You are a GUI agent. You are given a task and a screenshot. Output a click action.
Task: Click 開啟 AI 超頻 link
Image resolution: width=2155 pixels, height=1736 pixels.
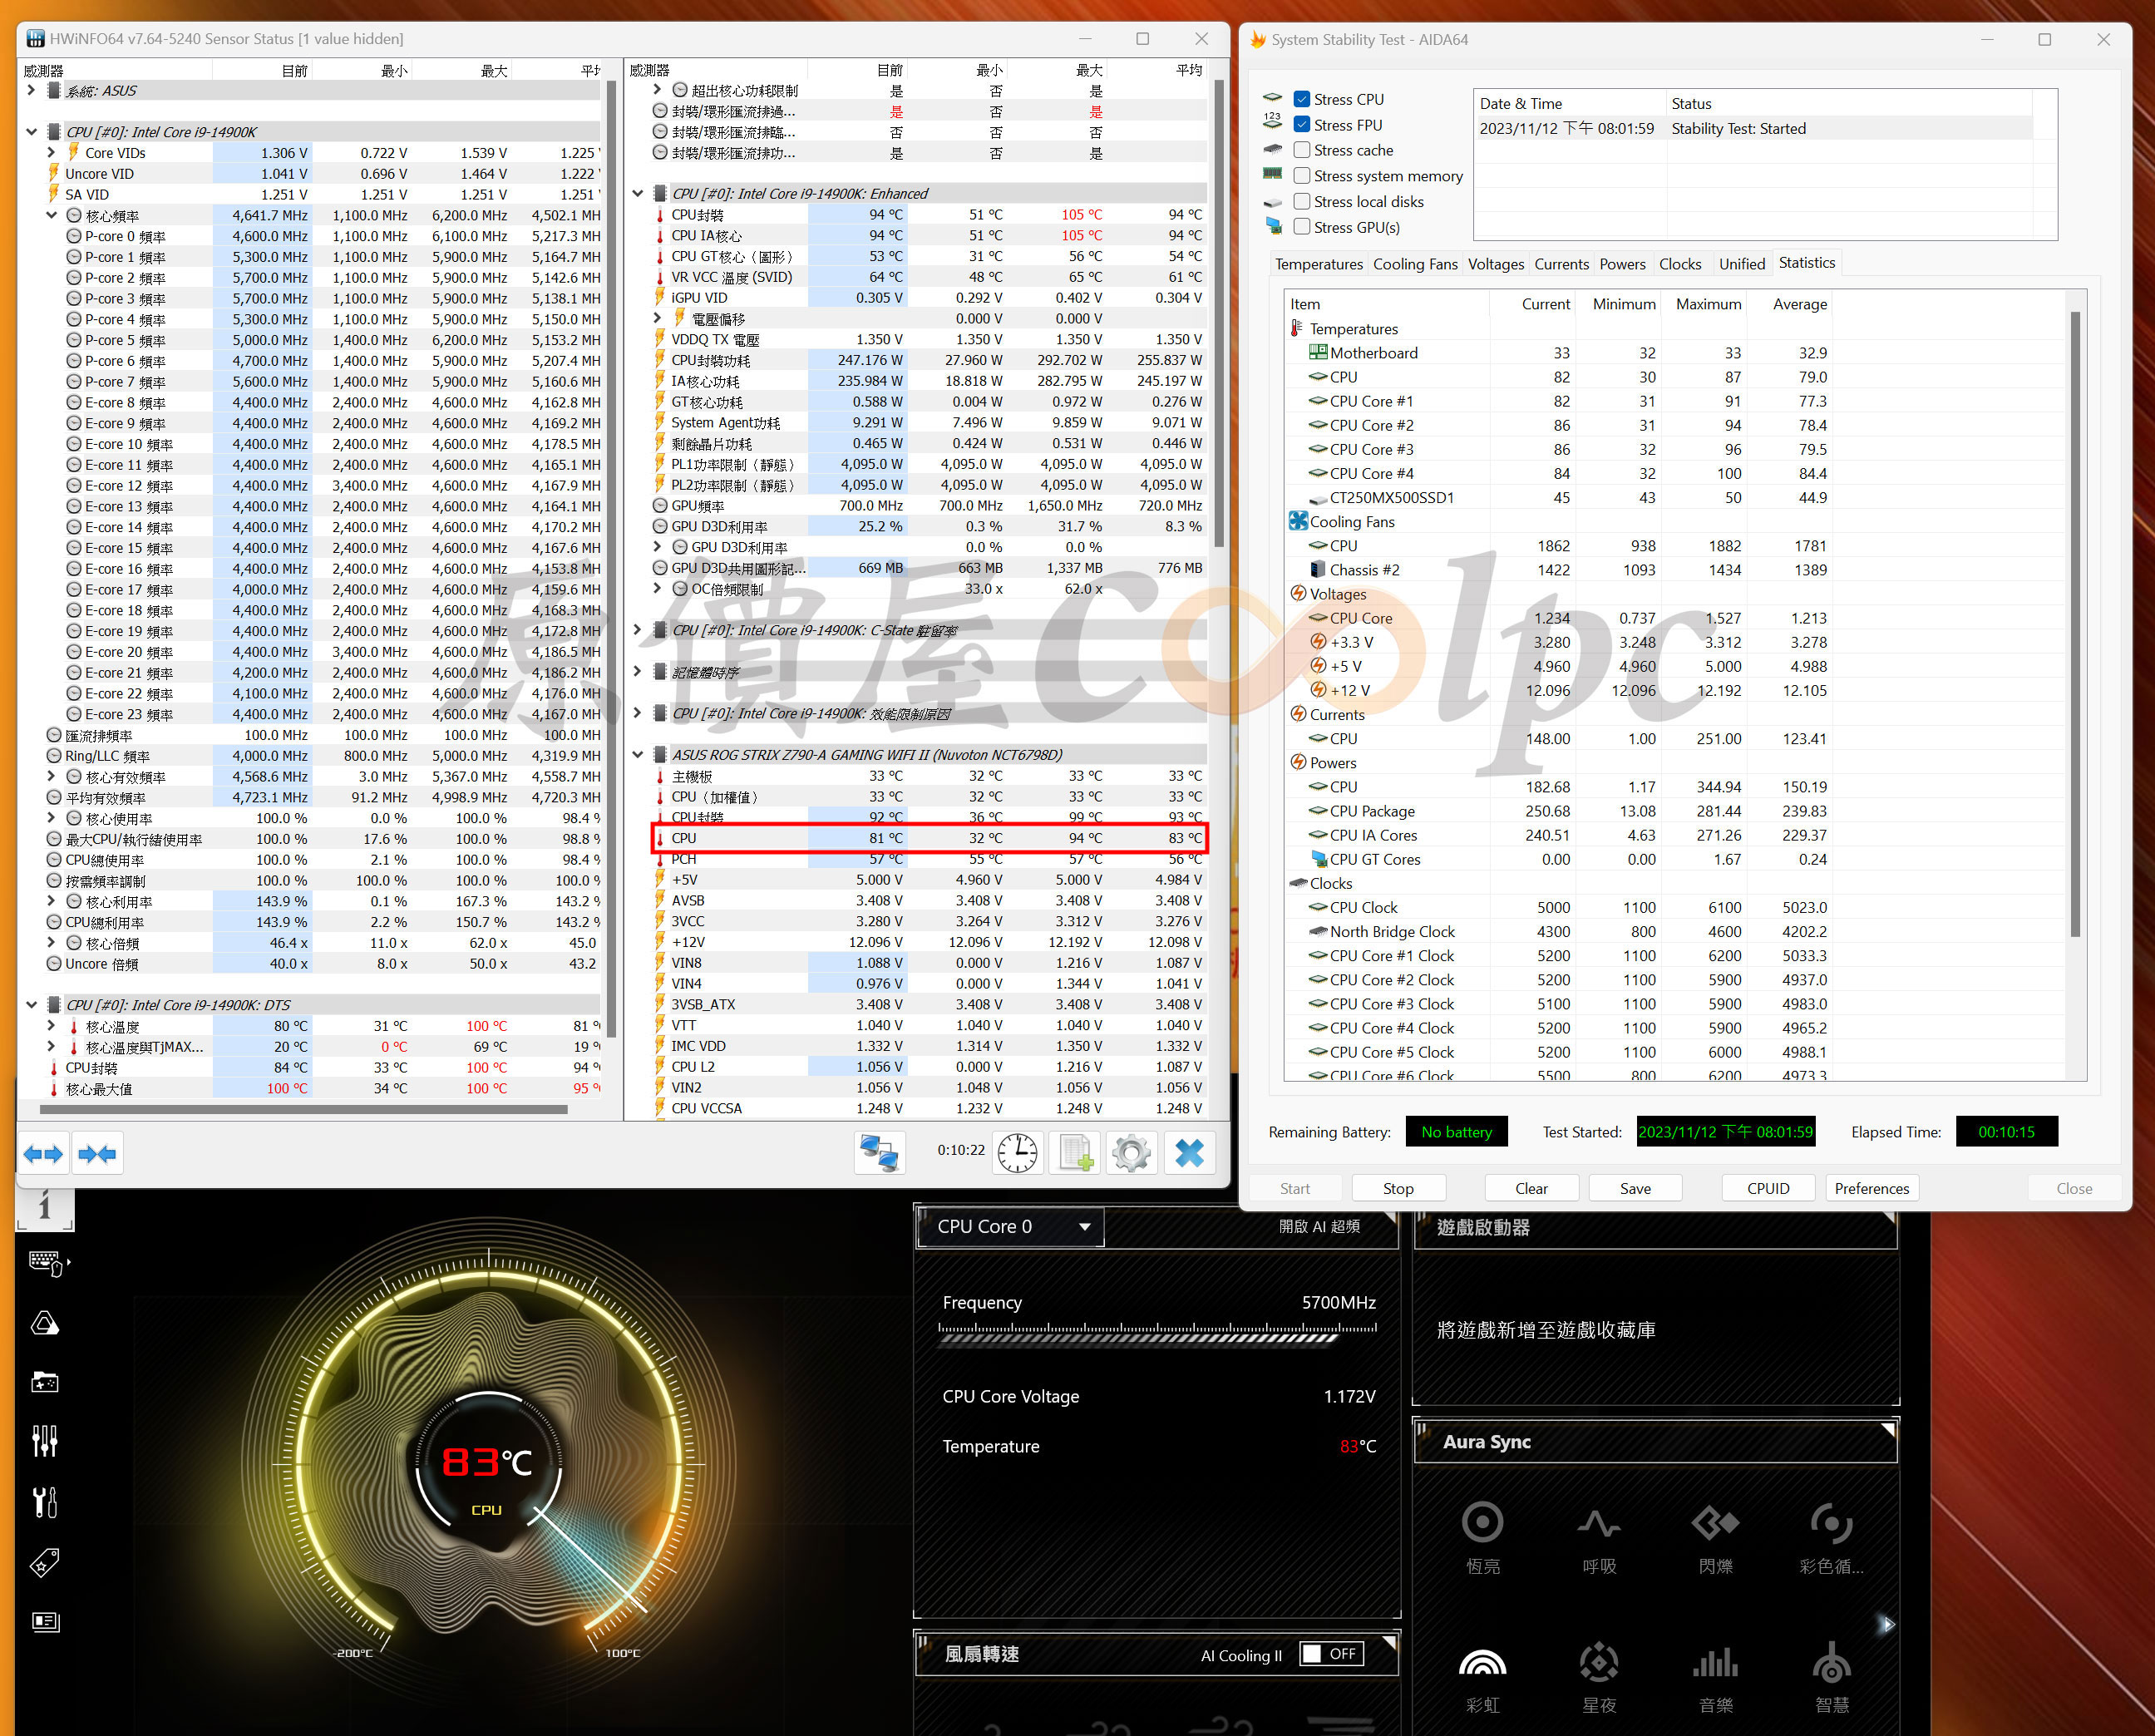coord(1319,1226)
